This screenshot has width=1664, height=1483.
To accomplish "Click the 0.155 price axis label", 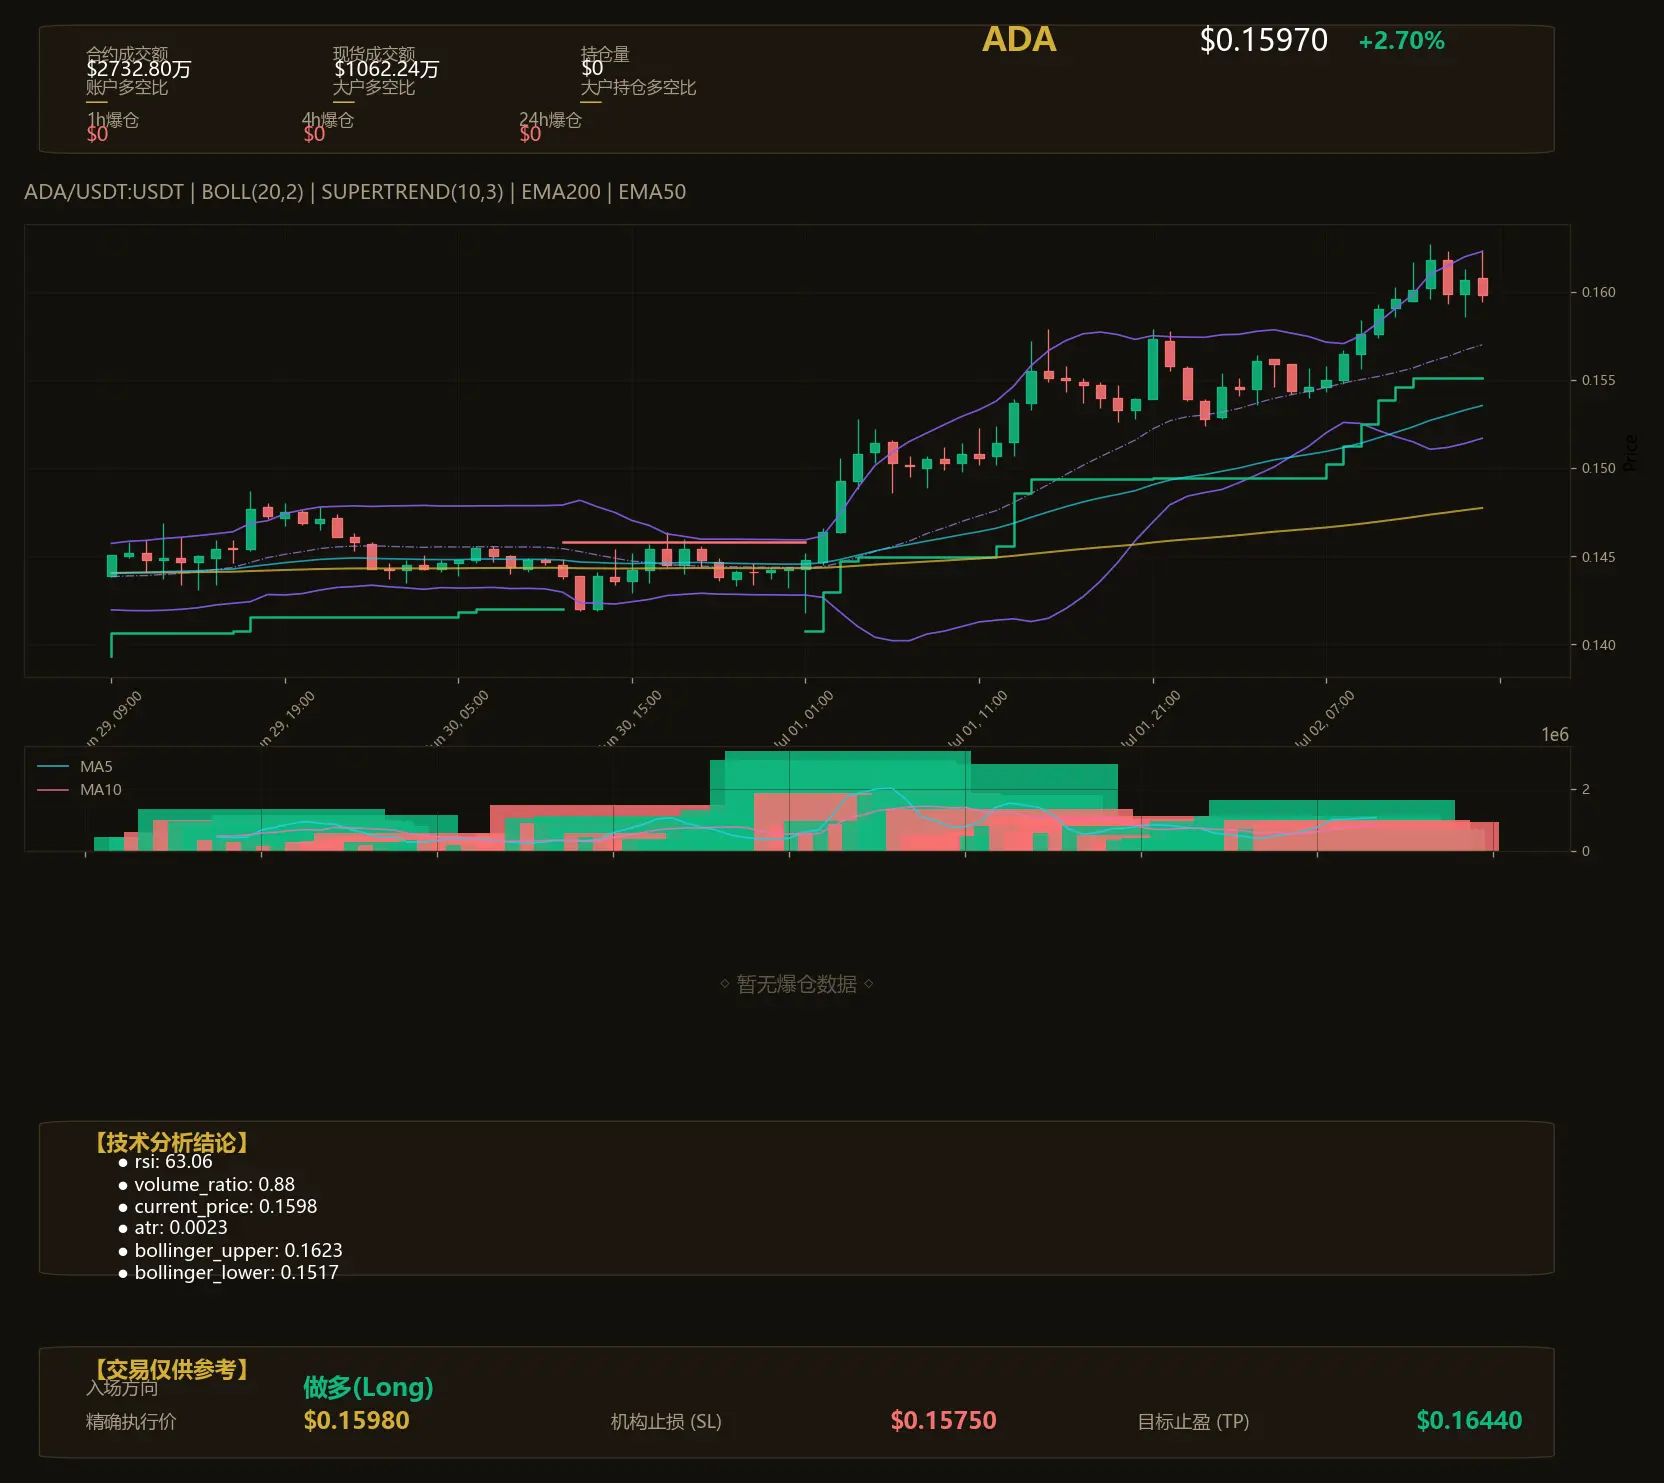I will pos(1598,380).
